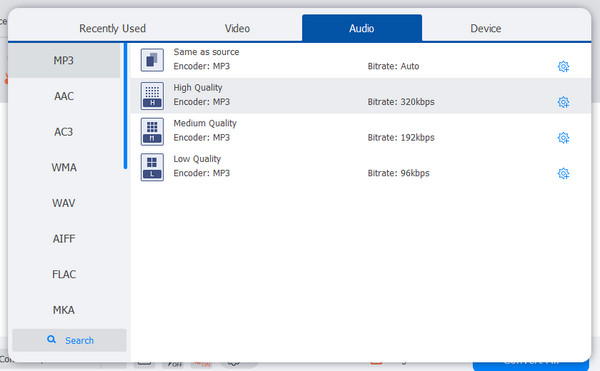This screenshot has width=600, height=371.
Task: Click the High Quality H preset icon
Action: point(152,96)
